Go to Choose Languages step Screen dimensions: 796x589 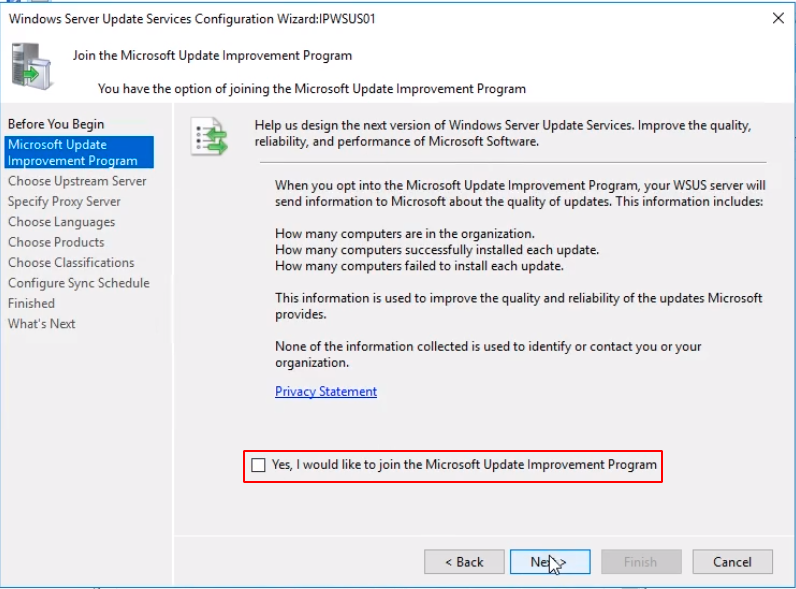pos(61,222)
